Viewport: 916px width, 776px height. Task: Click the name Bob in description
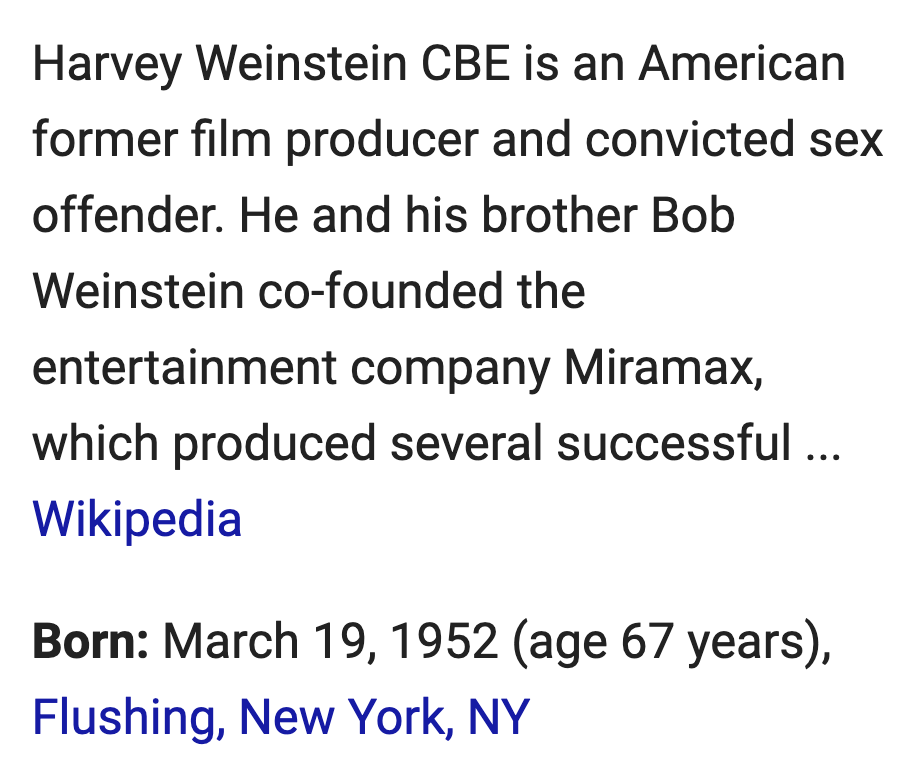(x=692, y=216)
